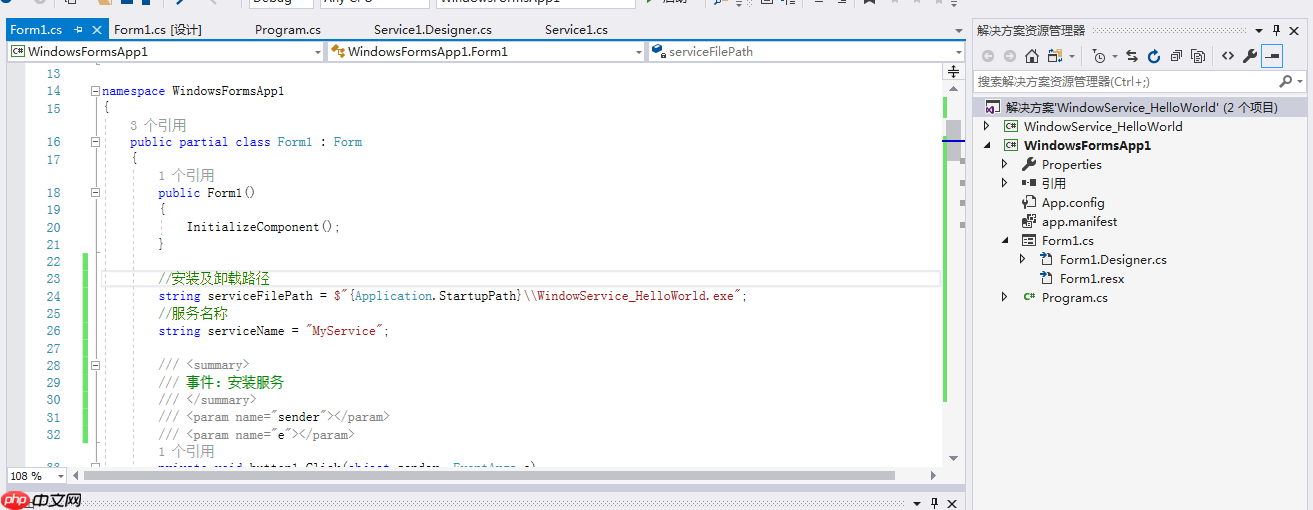
Task: Expand the WindowService_HelloWorld project node
Action: point(986,126)
